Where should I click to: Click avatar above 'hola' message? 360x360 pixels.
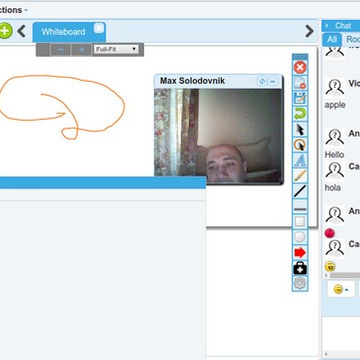(x=335, y=171)
